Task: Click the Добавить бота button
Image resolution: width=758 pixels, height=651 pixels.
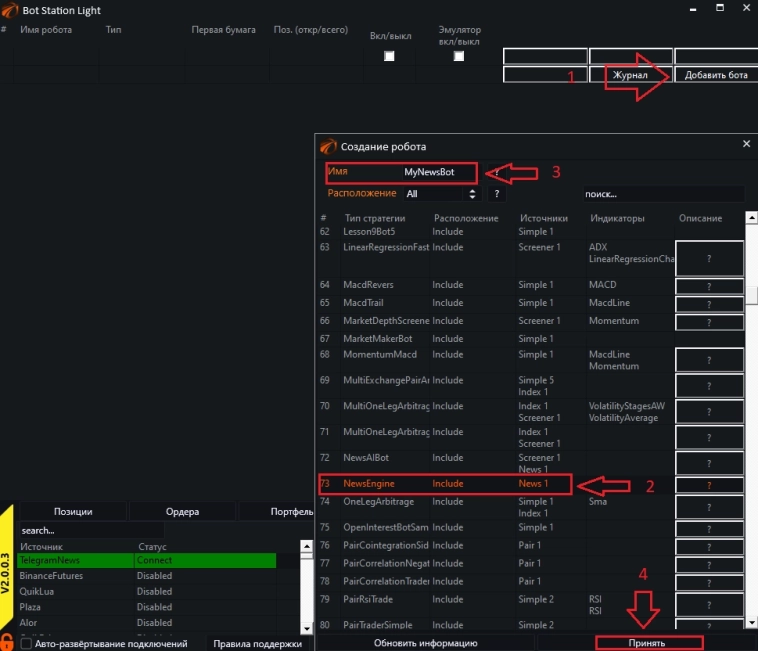Action: 715,75
